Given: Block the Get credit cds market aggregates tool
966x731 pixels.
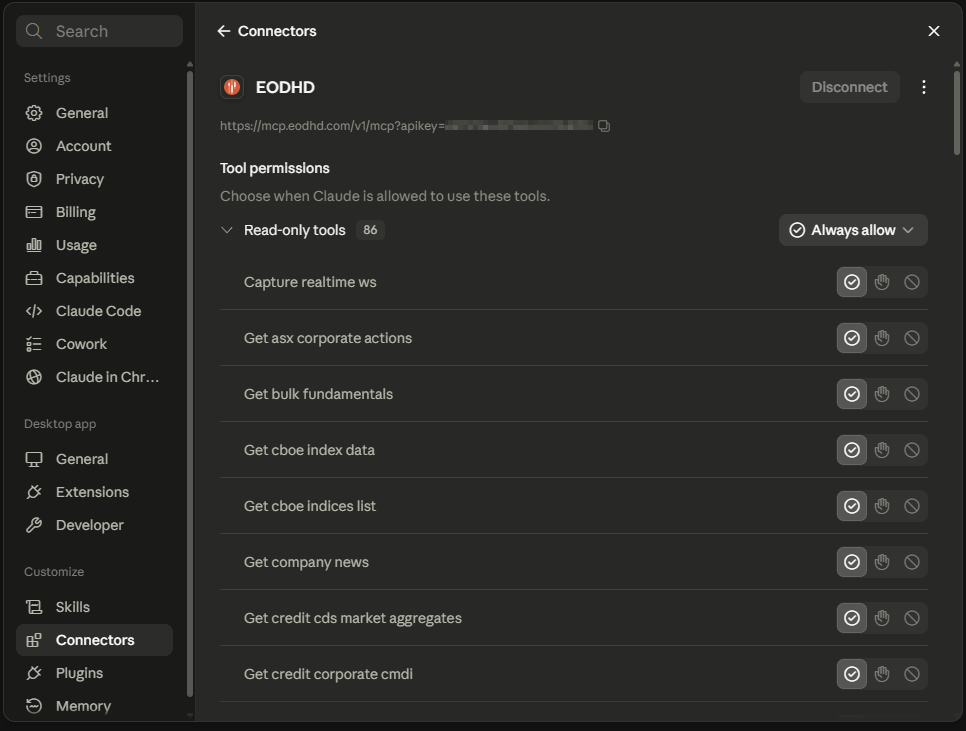Looking at the screenshot, I should [x=912, y=618].
